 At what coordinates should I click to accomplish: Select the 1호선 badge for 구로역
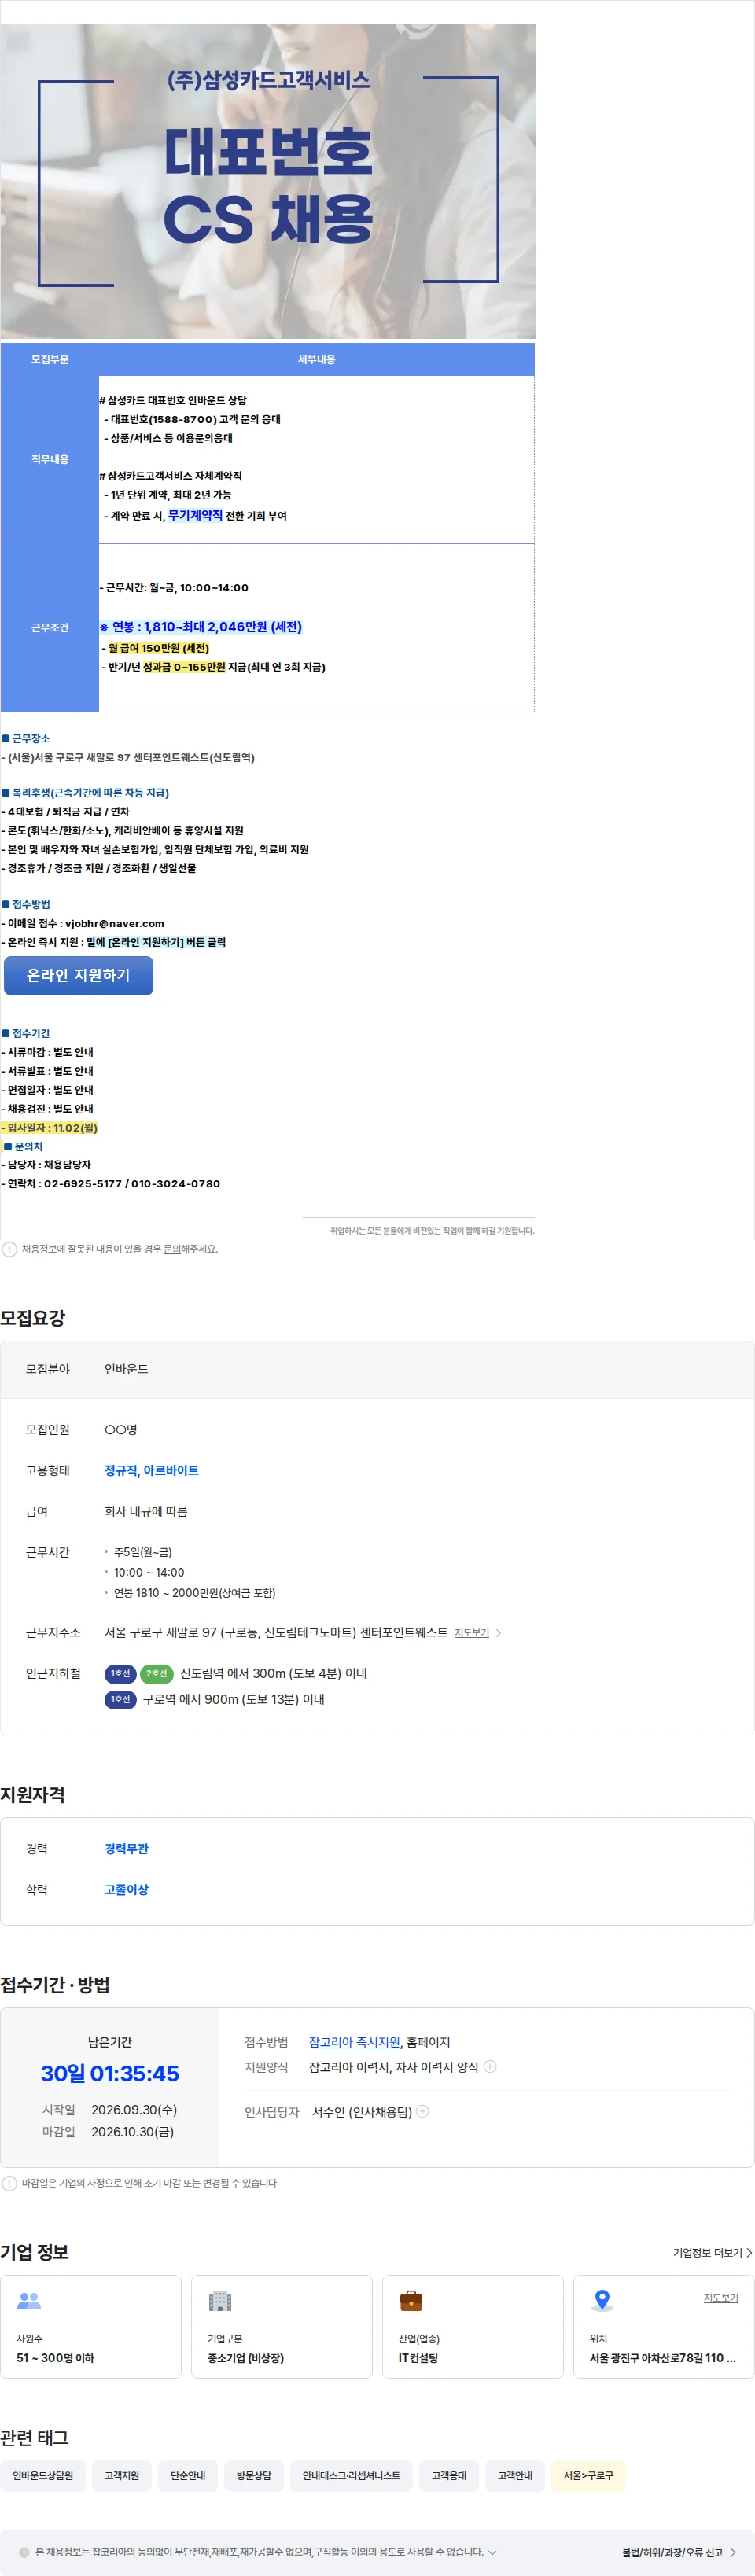[120, 1699]
